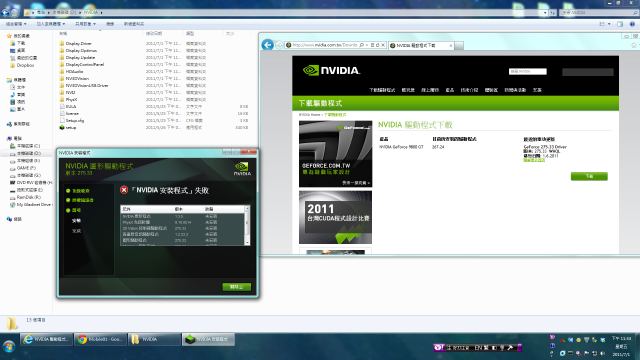The height and width of the screenshot is (360, 640).
Task: Go back in Internet Explorer
Action: point(268,44)
